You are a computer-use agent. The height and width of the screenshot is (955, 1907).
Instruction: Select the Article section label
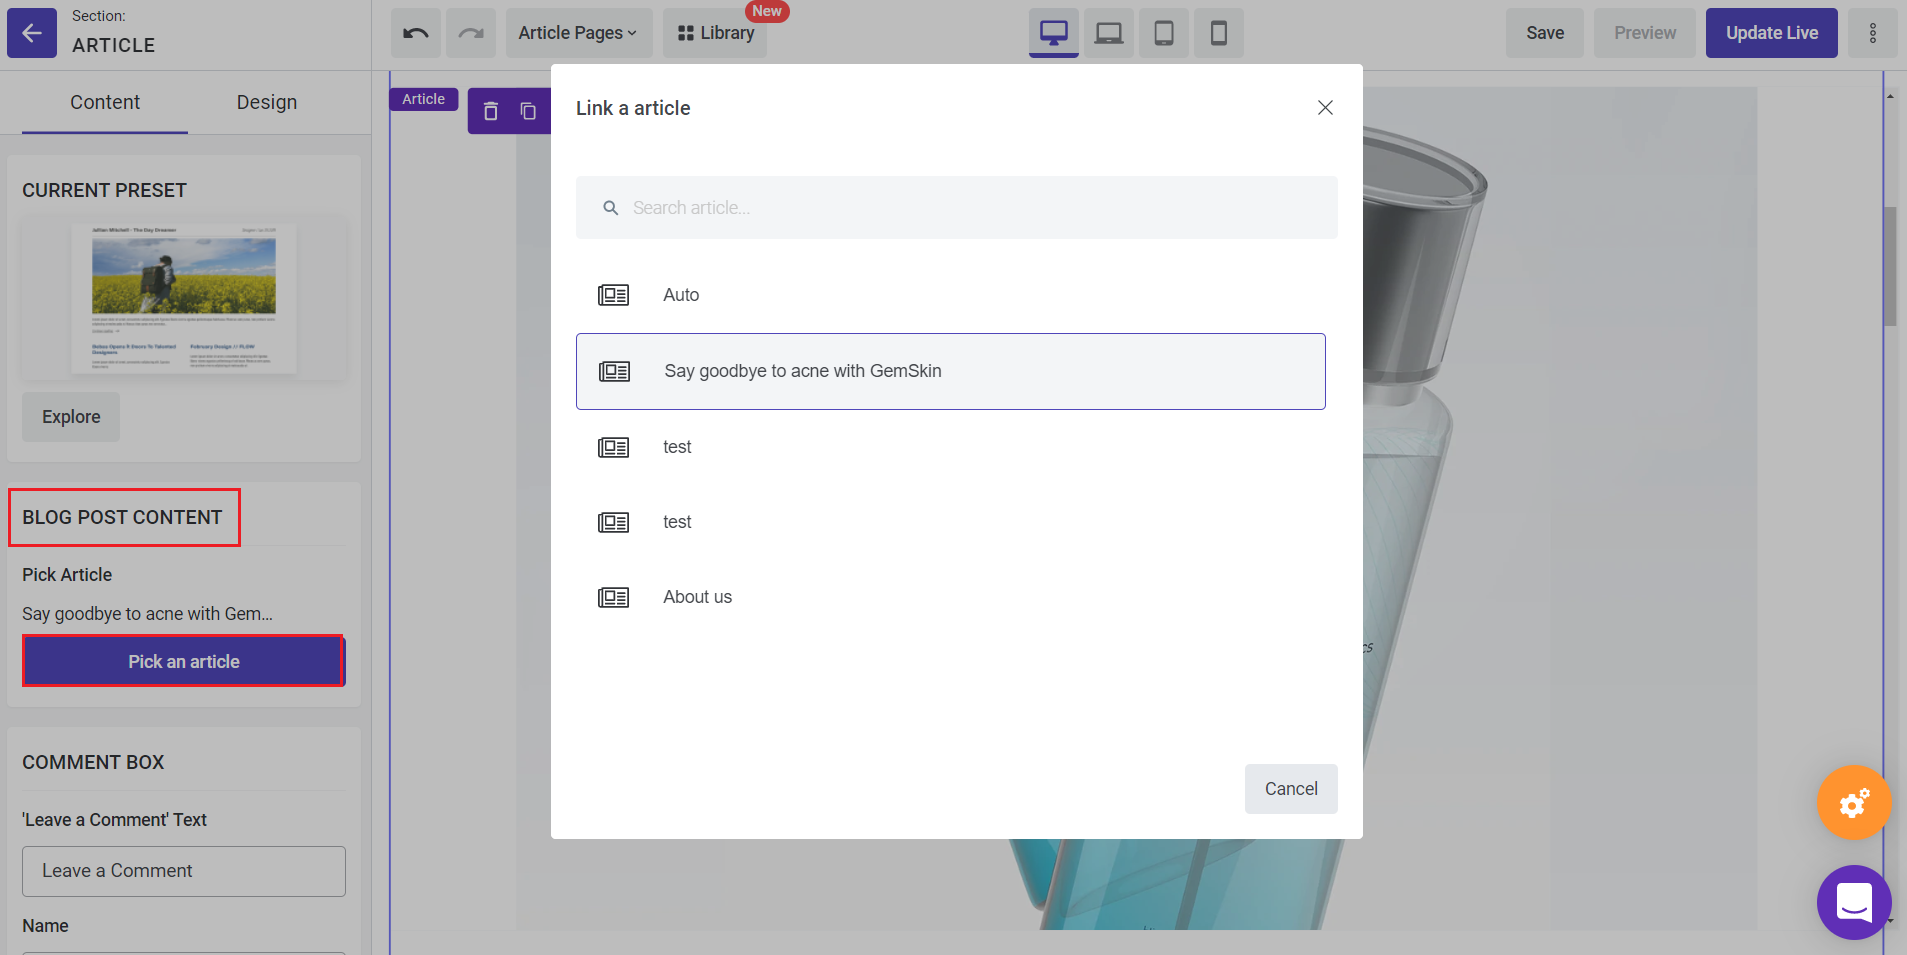tap(424, 99)
